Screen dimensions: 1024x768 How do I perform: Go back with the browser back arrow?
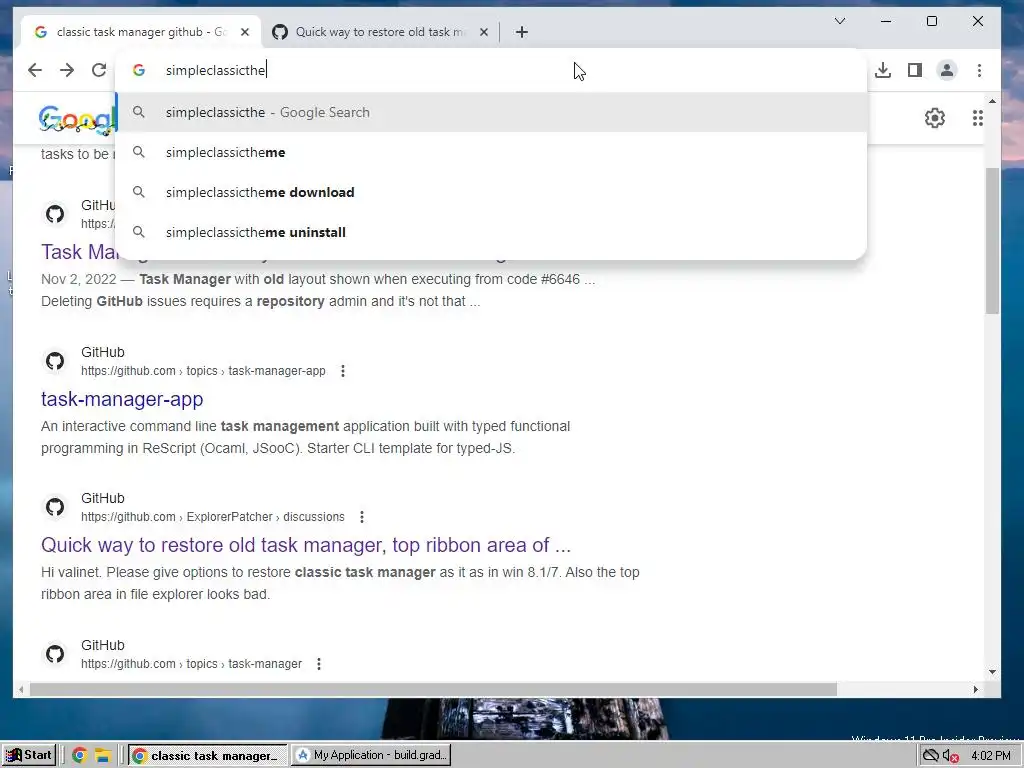pyautogui.click(x=35, y=70)
